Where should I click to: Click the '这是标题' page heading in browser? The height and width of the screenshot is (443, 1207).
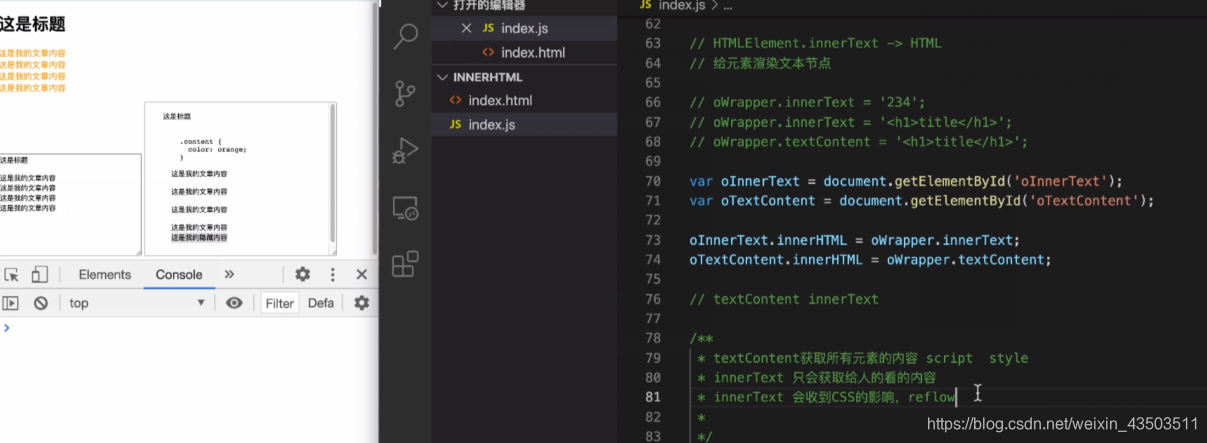(33, 24)
